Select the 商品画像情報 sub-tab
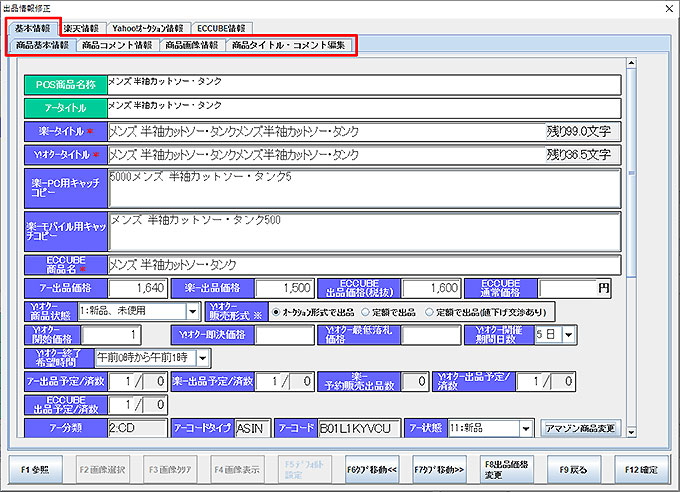Viewport: 680px width, 492px height. click(x=191, y=45)
